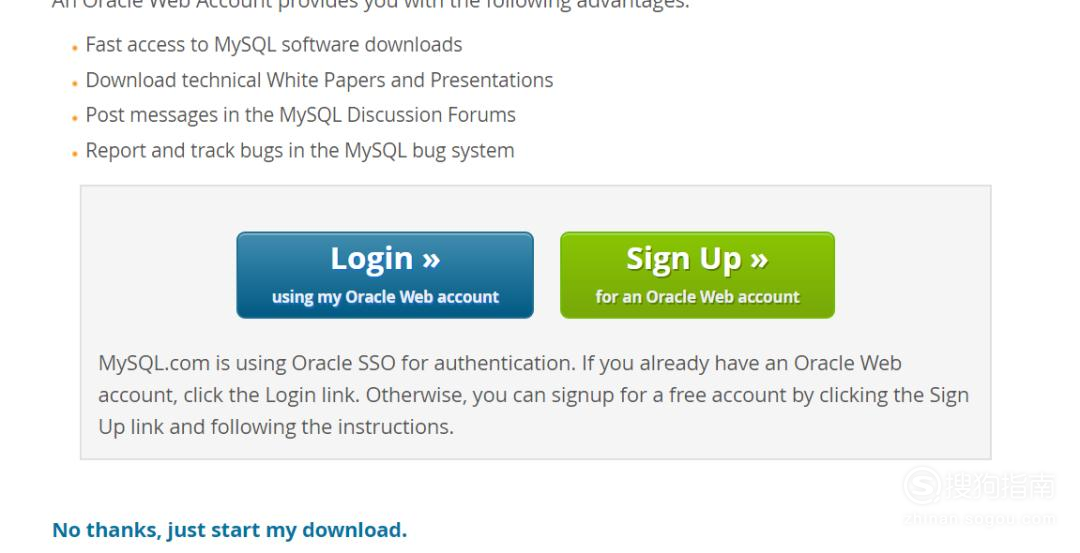
Task: Click 'Download technical White Papers and Presentations' line
Action: [319, 80]
